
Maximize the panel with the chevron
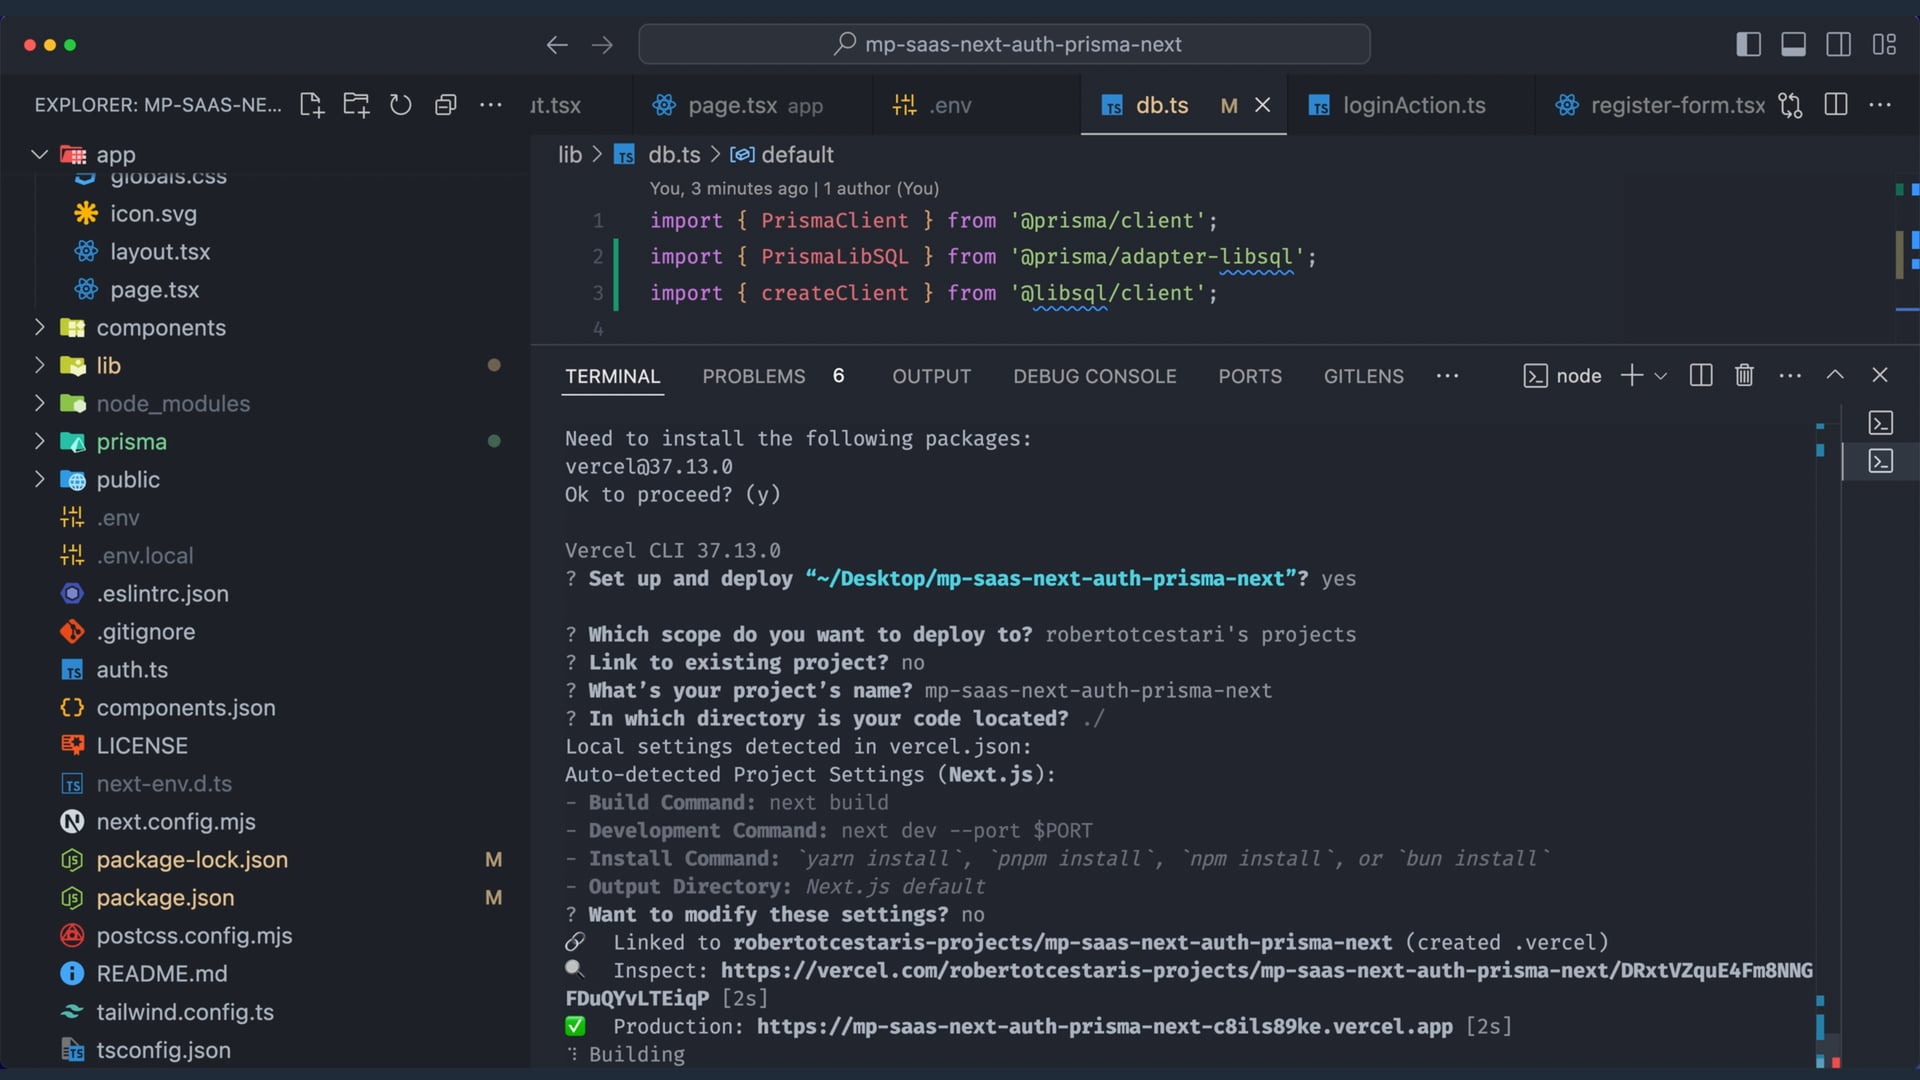[x=1835, y=375]
